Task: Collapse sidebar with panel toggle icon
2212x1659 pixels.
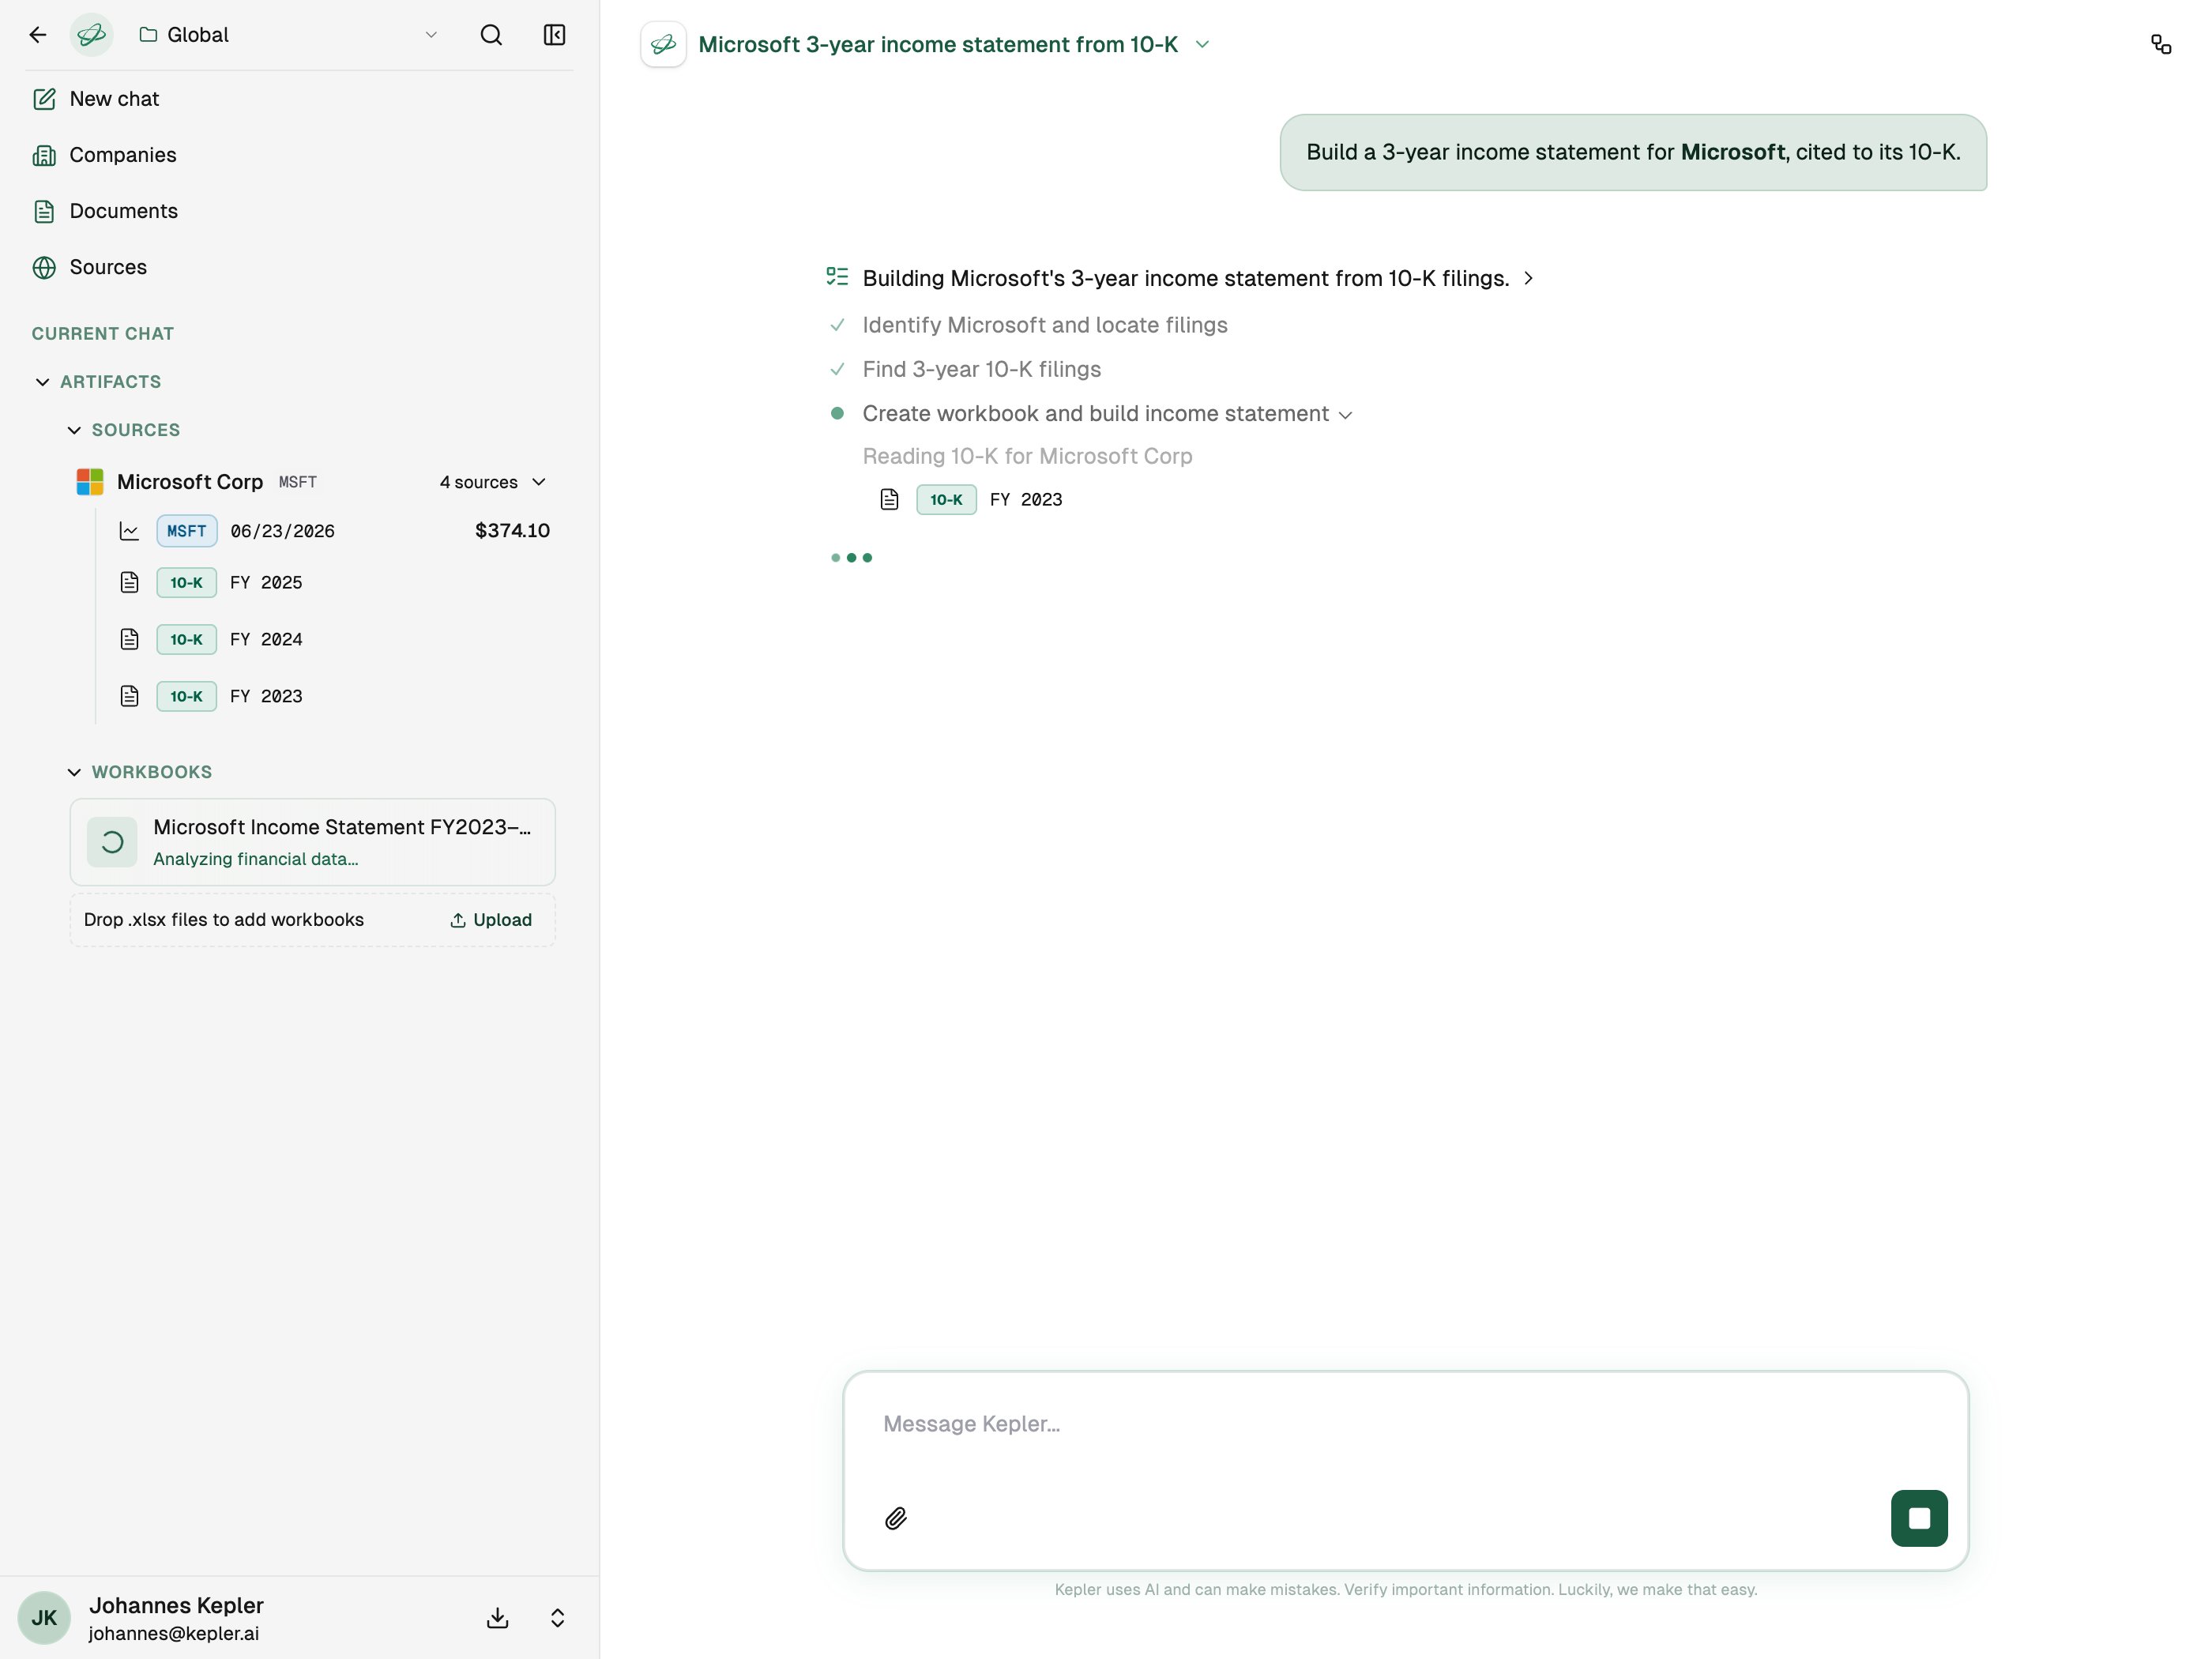Action: point(554,35)
